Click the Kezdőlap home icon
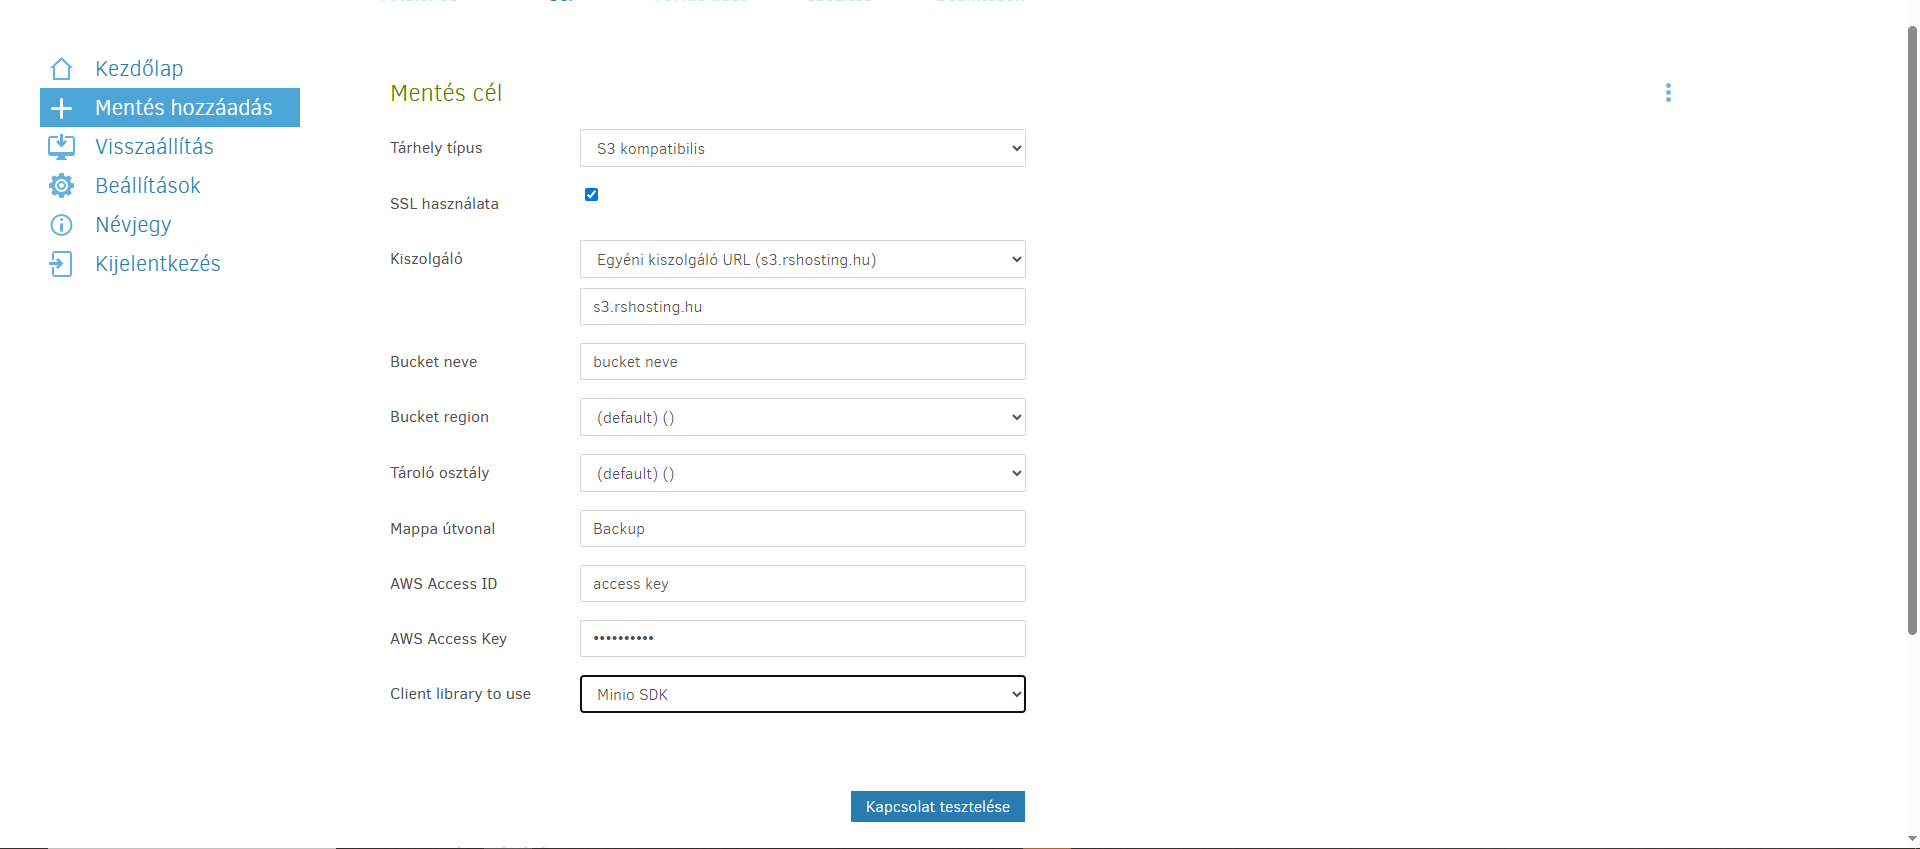 click(x=61, y=69)
